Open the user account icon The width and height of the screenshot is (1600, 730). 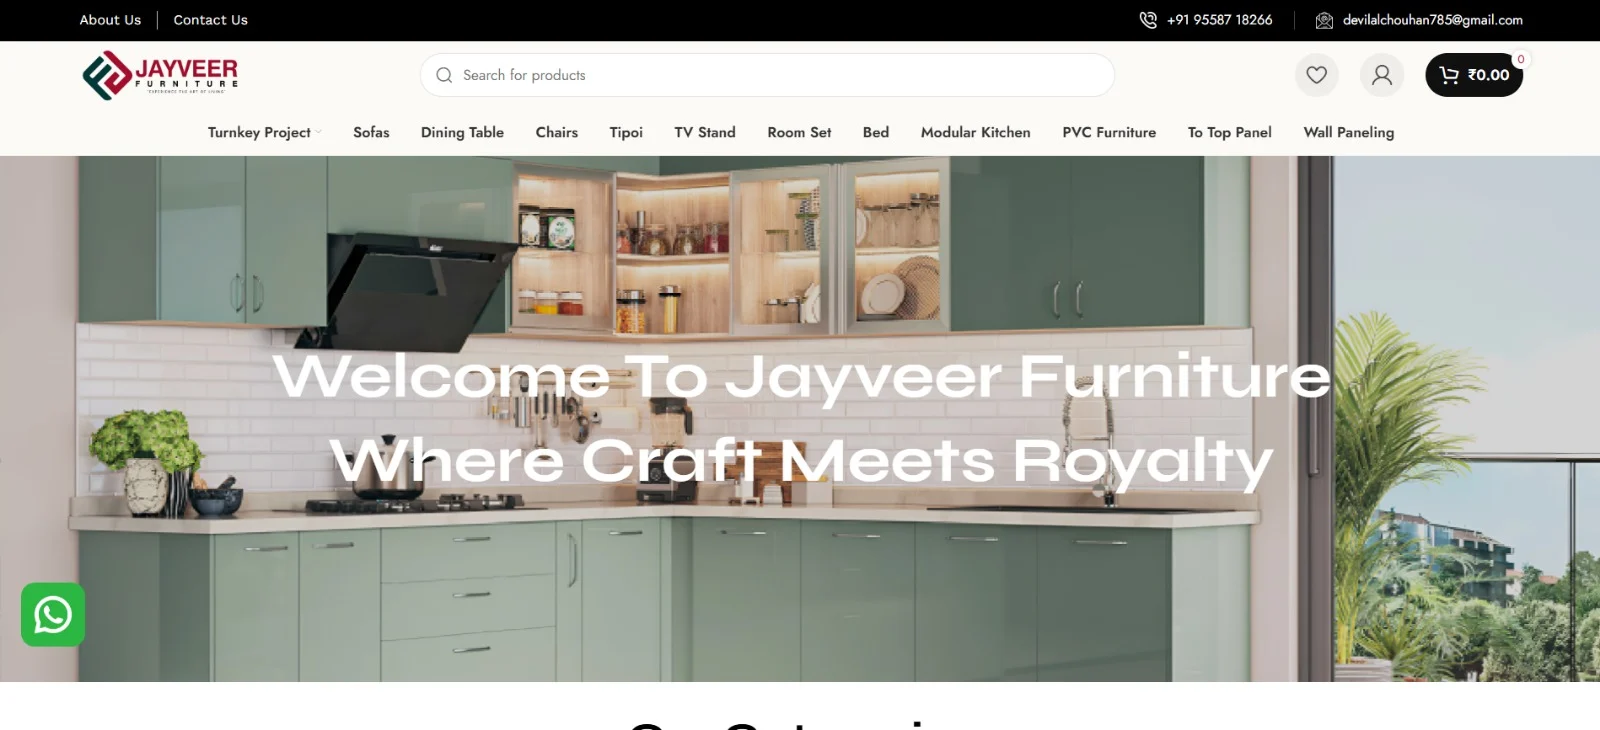click(1381, 75)
